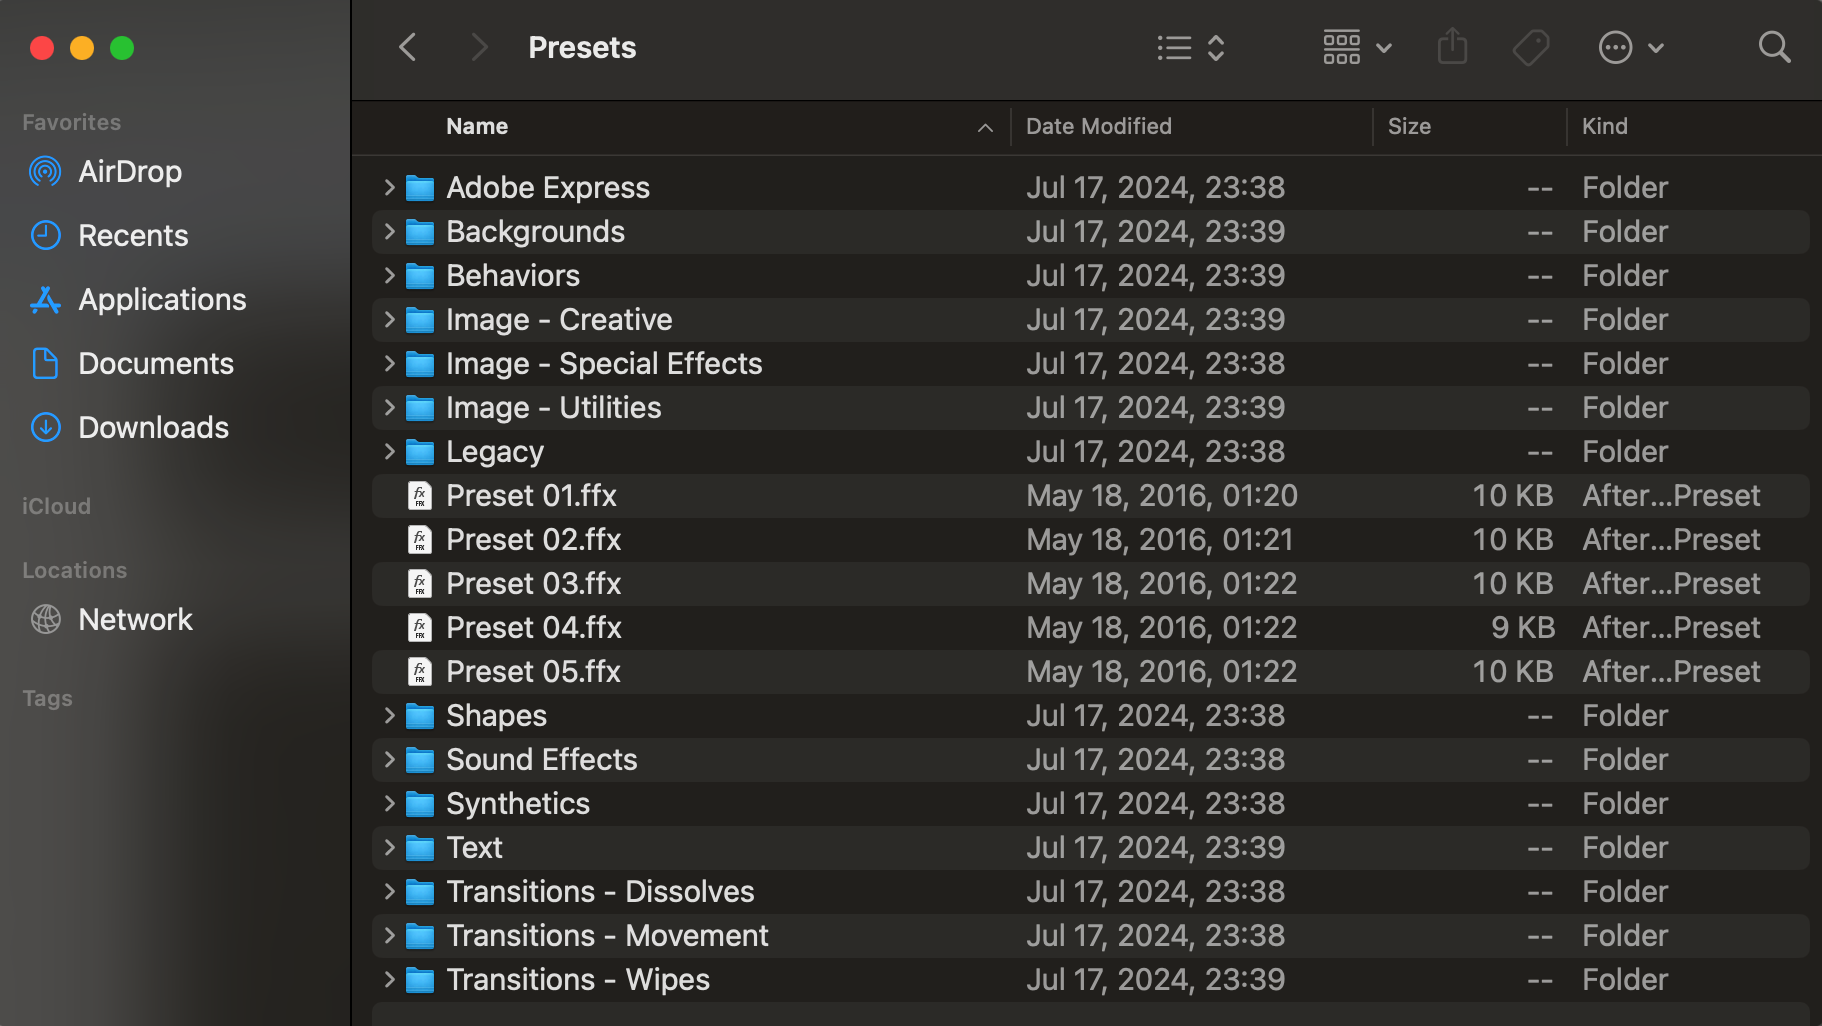1822x1026 pixels.
Task: Select Network under Locations
Action: pyautogui.click(x=135, y=620)
